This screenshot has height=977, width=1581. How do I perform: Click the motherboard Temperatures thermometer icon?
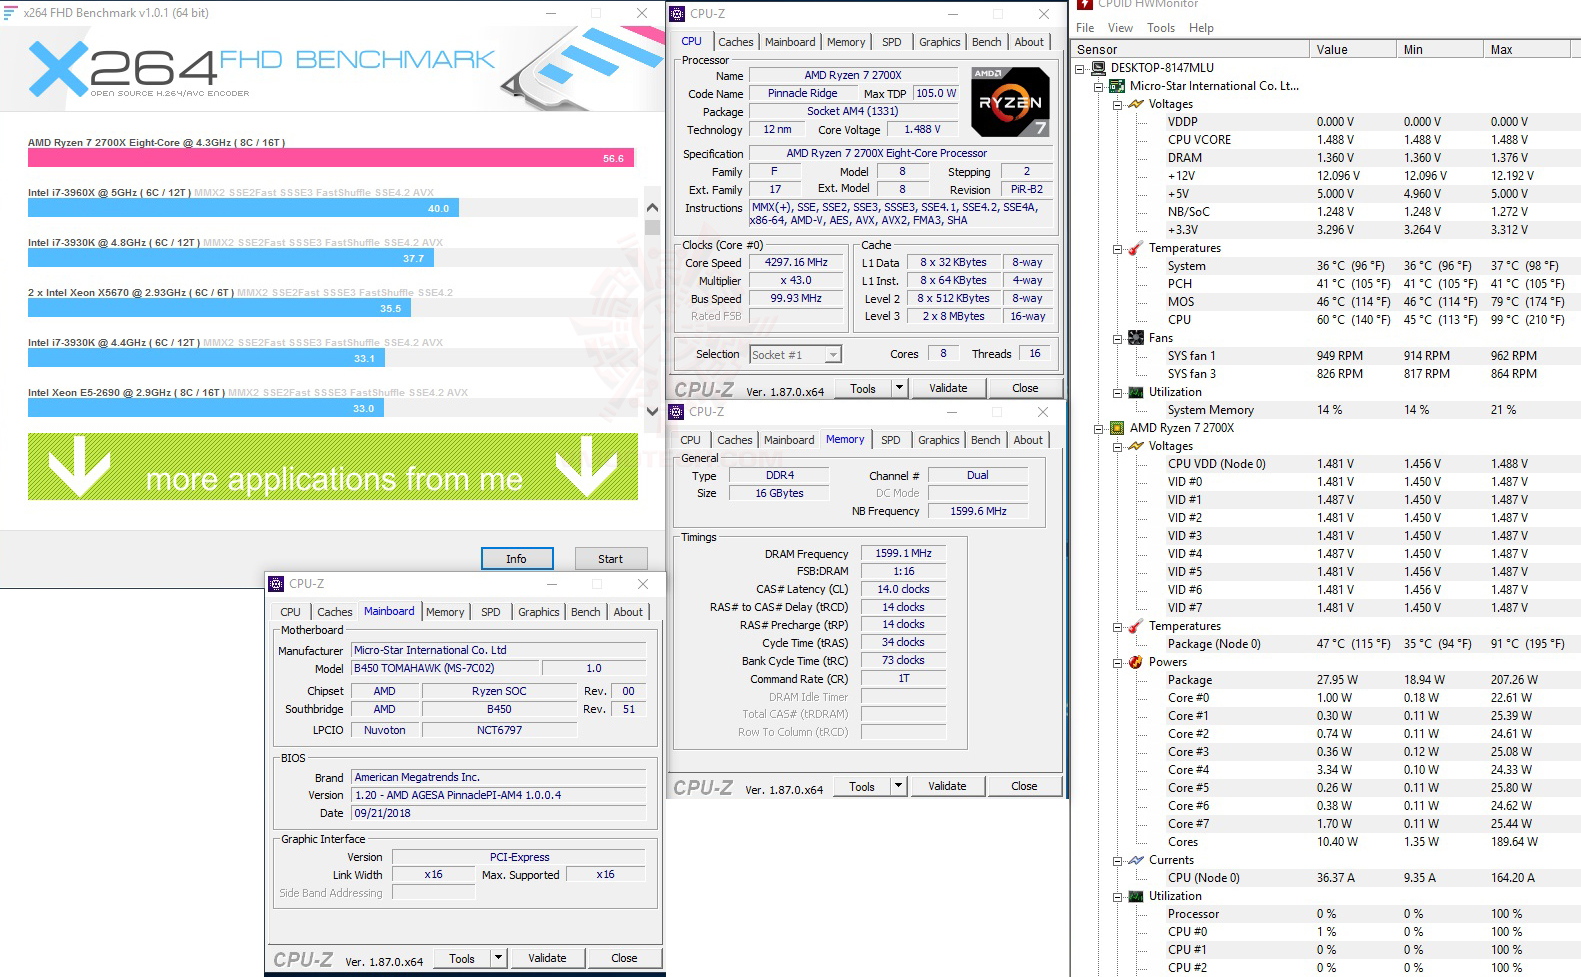1136,248
